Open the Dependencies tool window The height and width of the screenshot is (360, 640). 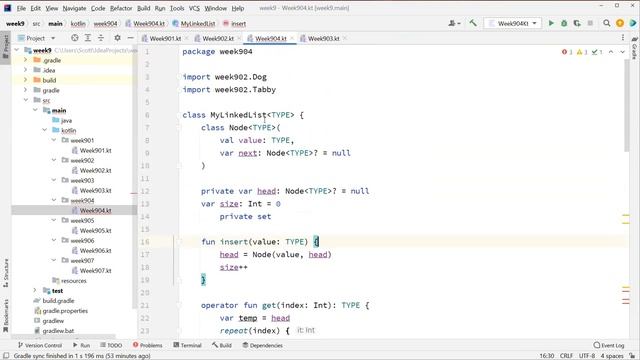pyautogui.click(x=262, y=345)
